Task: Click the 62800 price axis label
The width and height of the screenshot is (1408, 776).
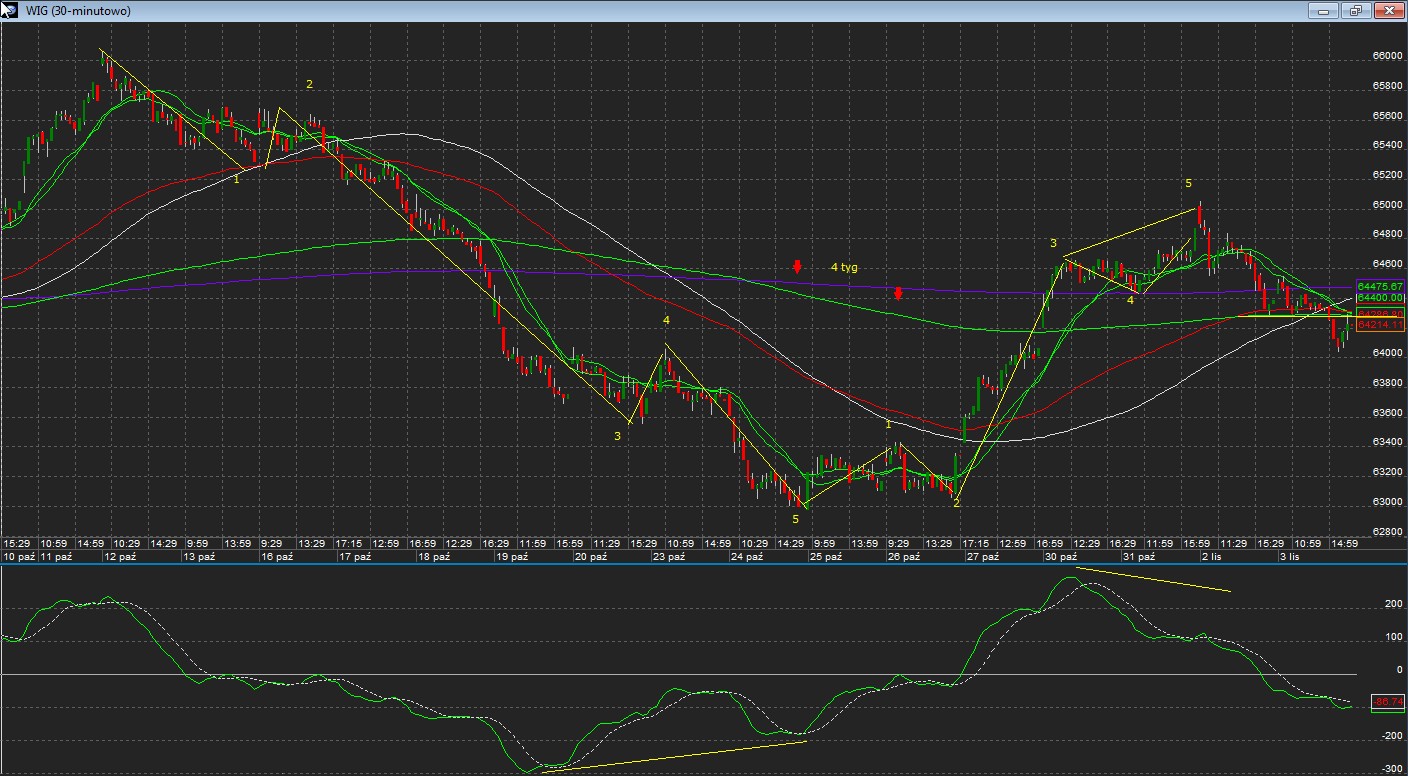Action: pos(1386,531)
